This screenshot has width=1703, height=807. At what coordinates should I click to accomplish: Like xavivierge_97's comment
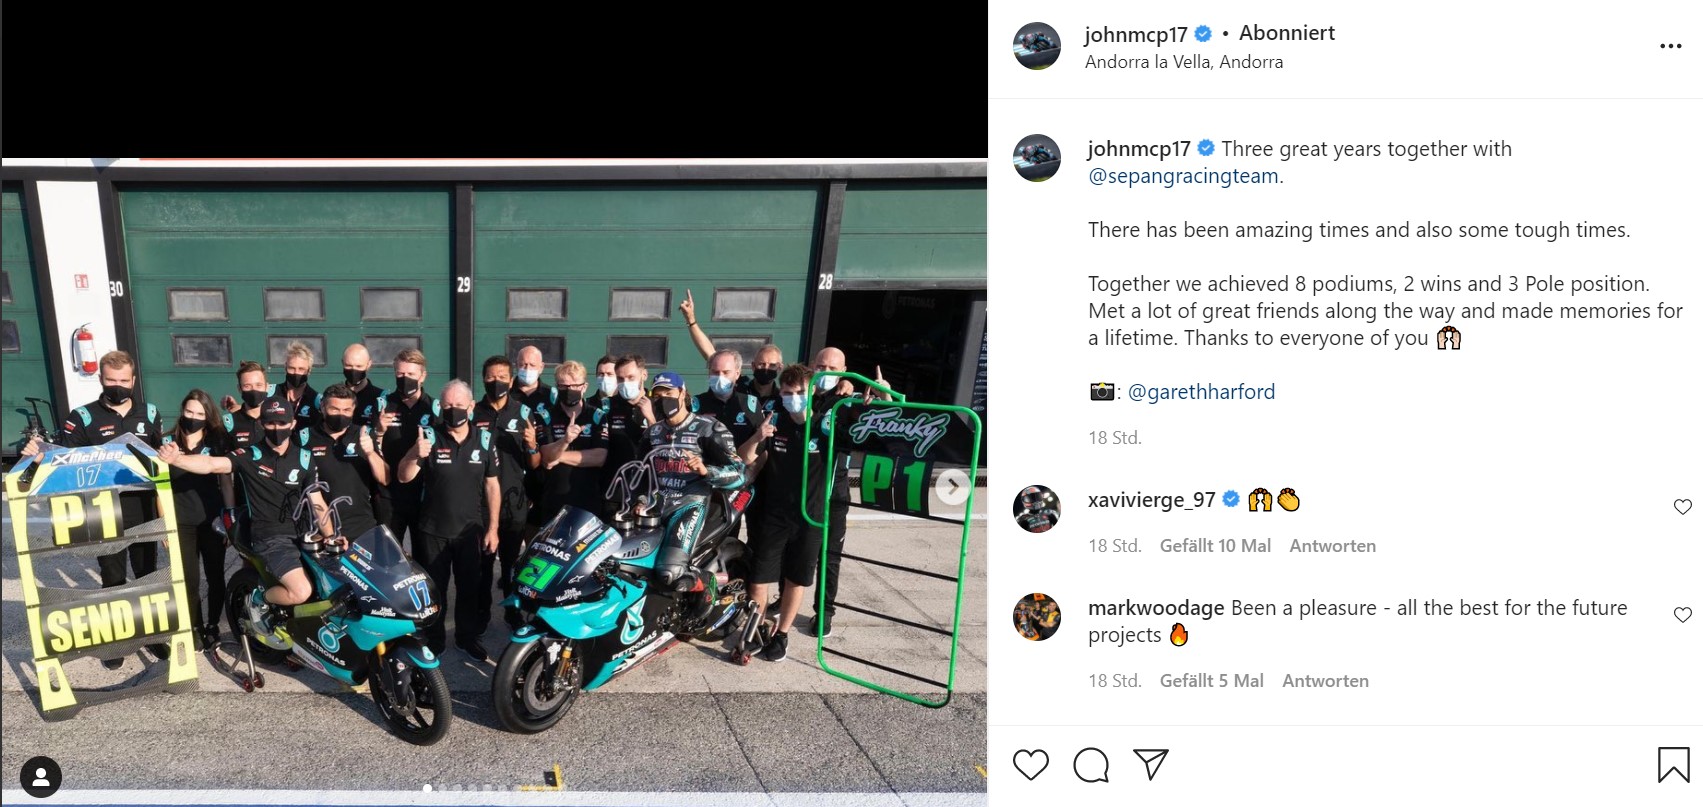pyautogui.click(x=1682, y=507)
